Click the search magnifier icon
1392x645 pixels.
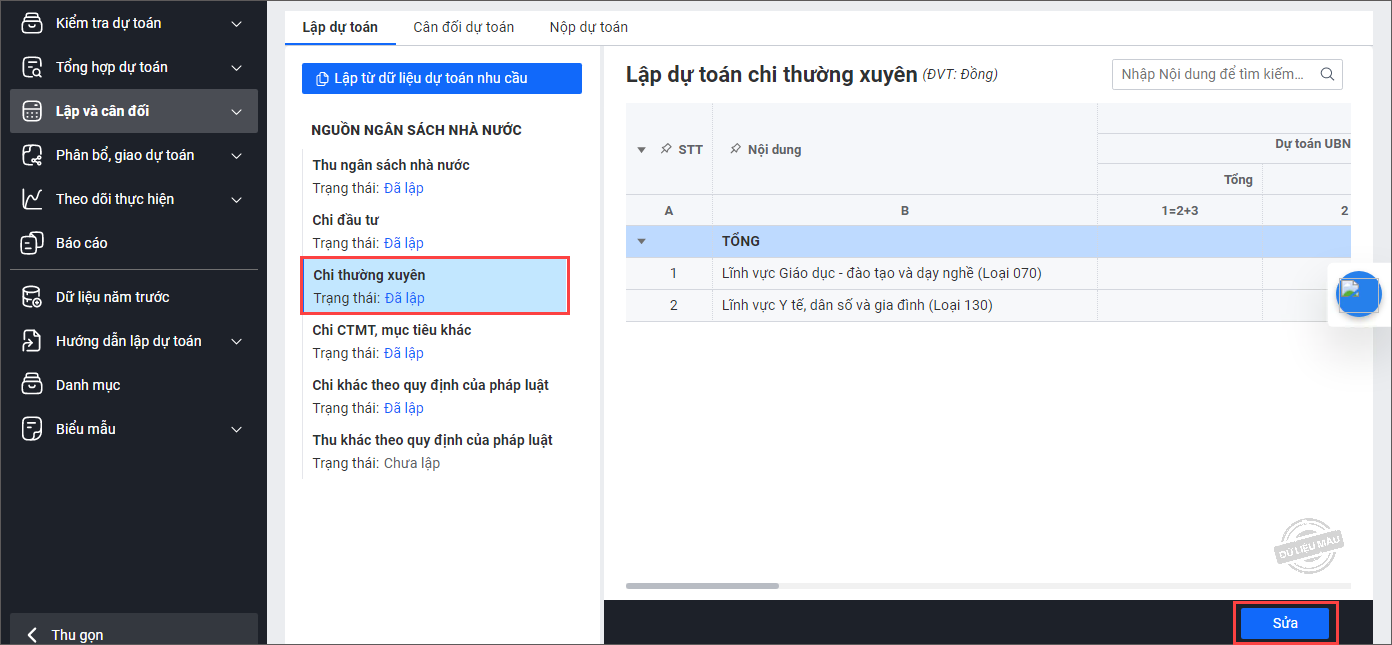click(x=1327, y=74)
